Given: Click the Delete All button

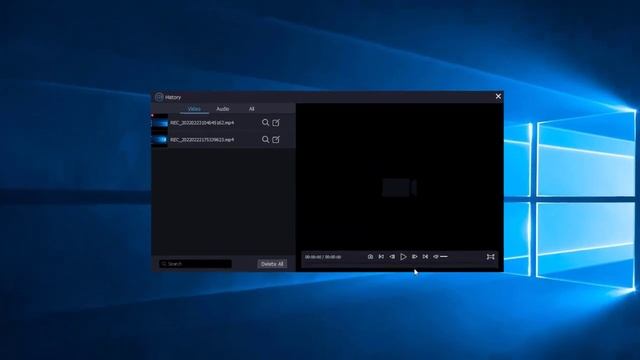Looking at the screenshot, I should pyautogui.click(x=272, y=264).
